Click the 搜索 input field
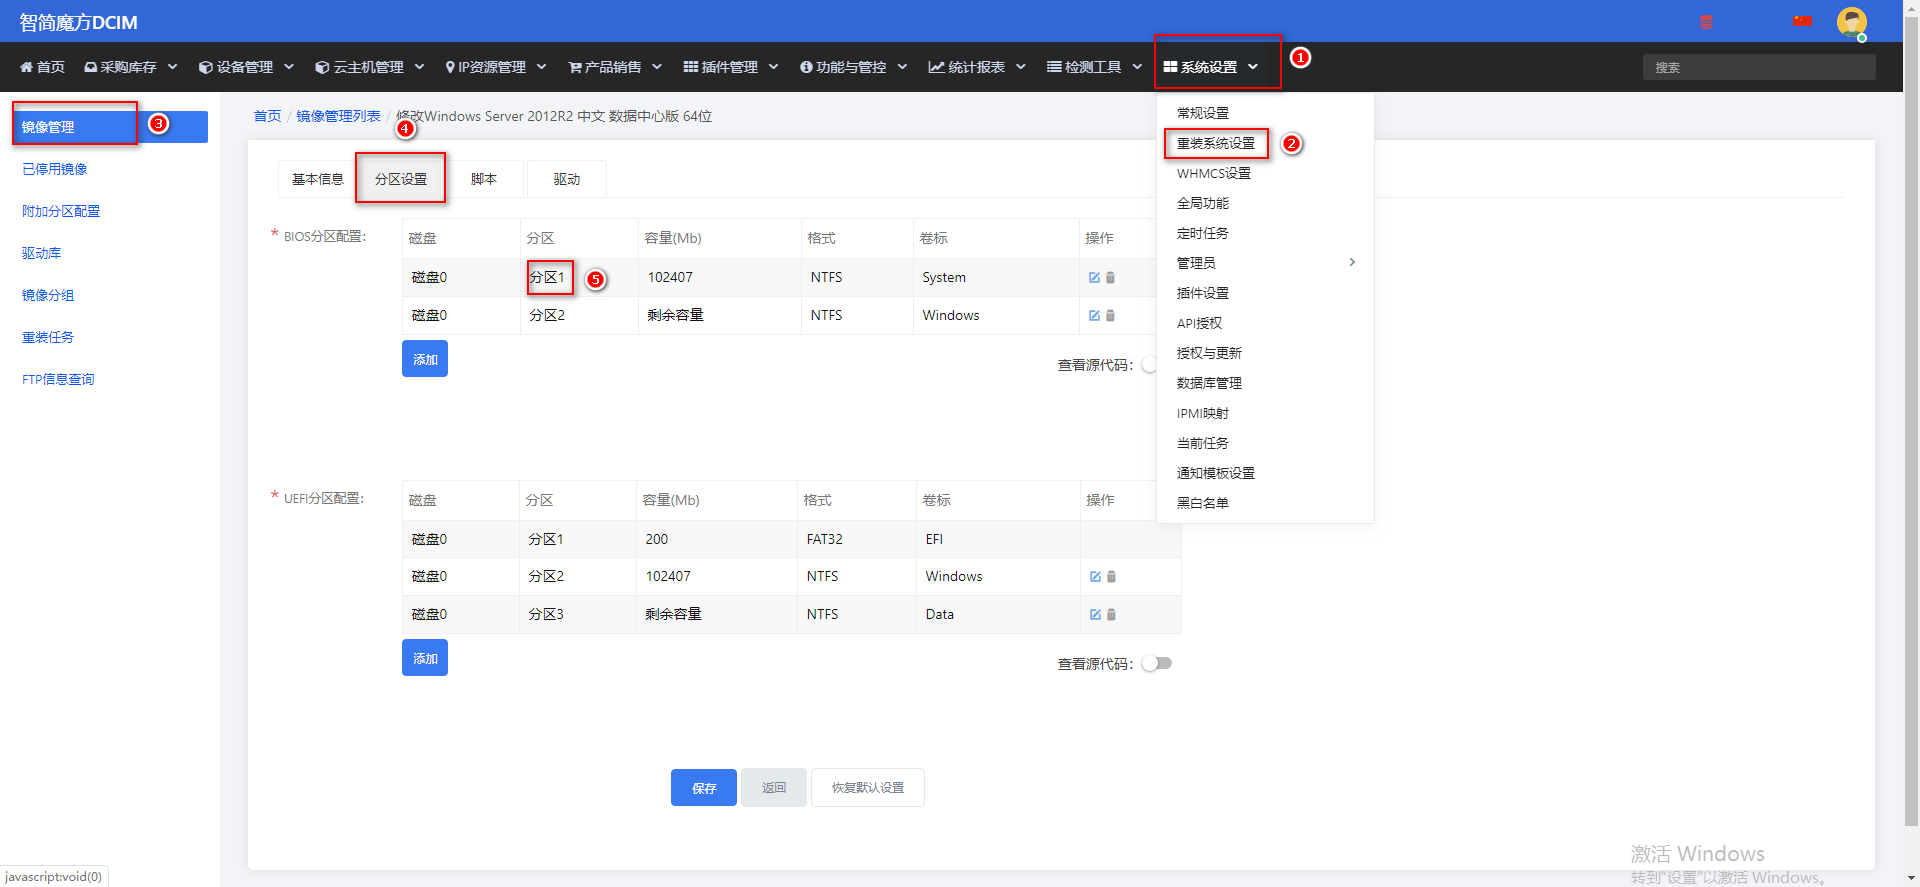1920x887 pixels. [x=1759, y=67]
